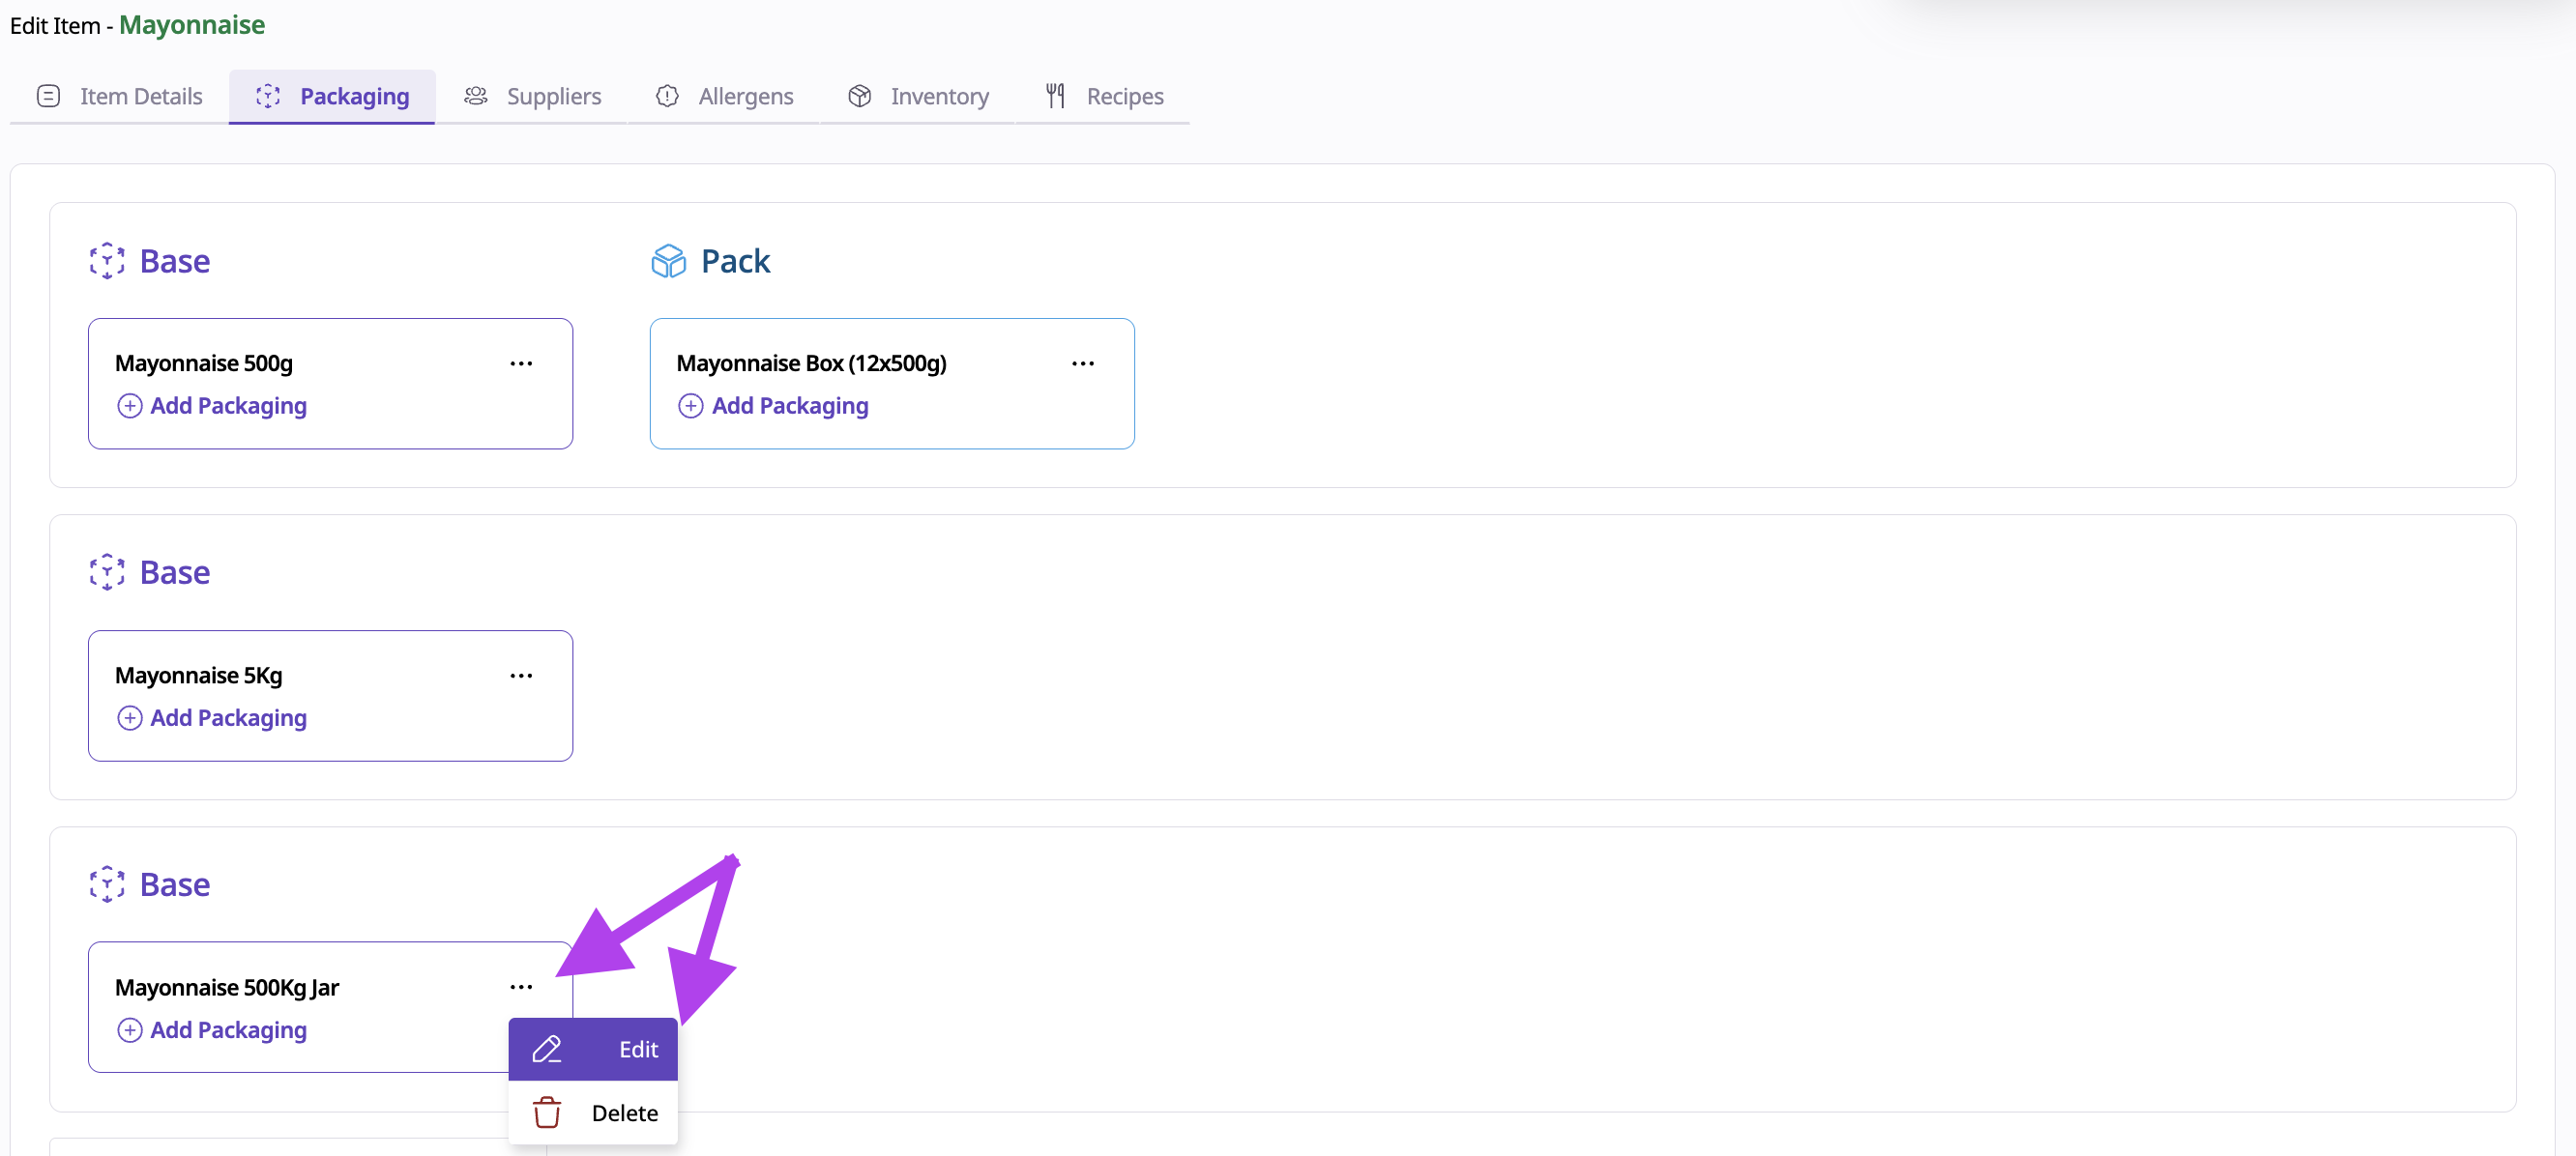Choose Edit from the context menu
Screen dimensions: 2576x1156
click(637, 1049)
